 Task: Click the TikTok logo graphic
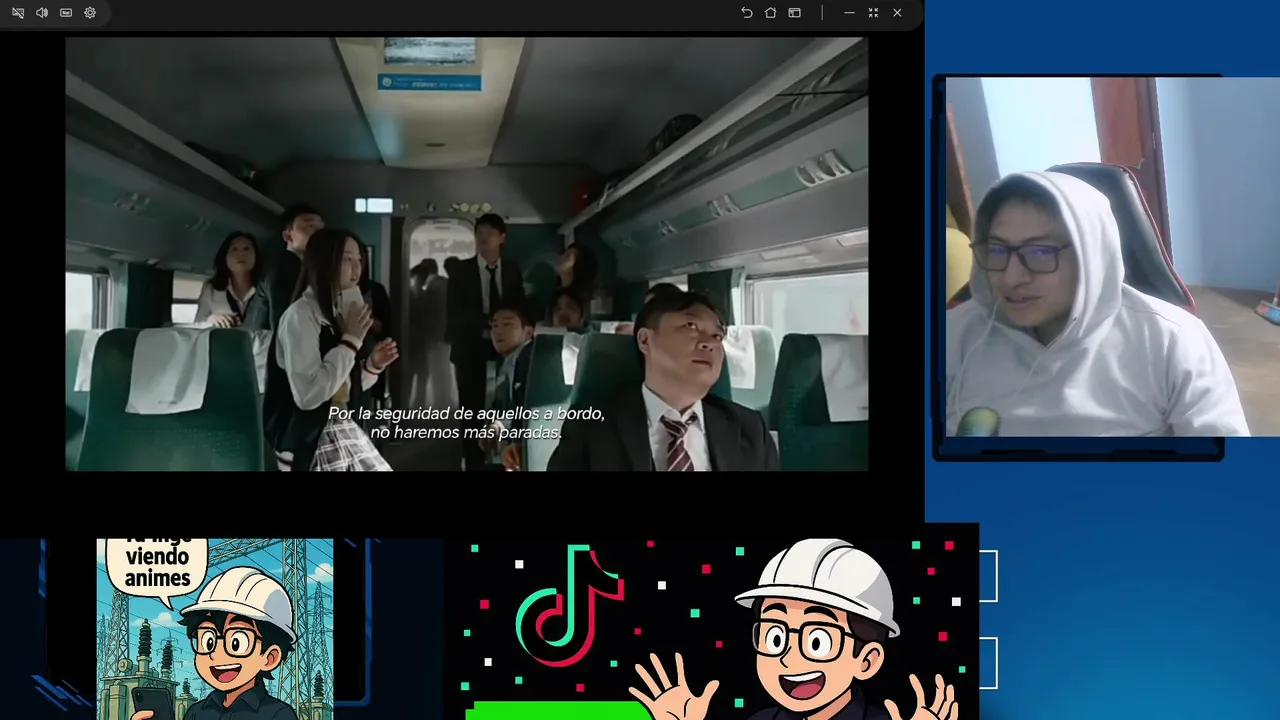click(x=569, y=605)
